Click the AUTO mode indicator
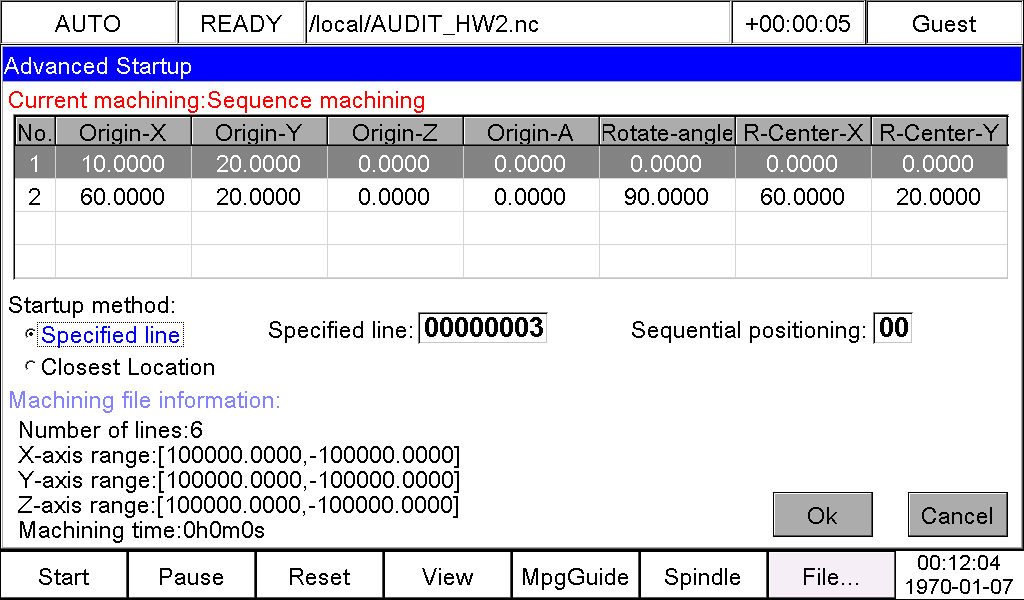 [x=88, y=24]
